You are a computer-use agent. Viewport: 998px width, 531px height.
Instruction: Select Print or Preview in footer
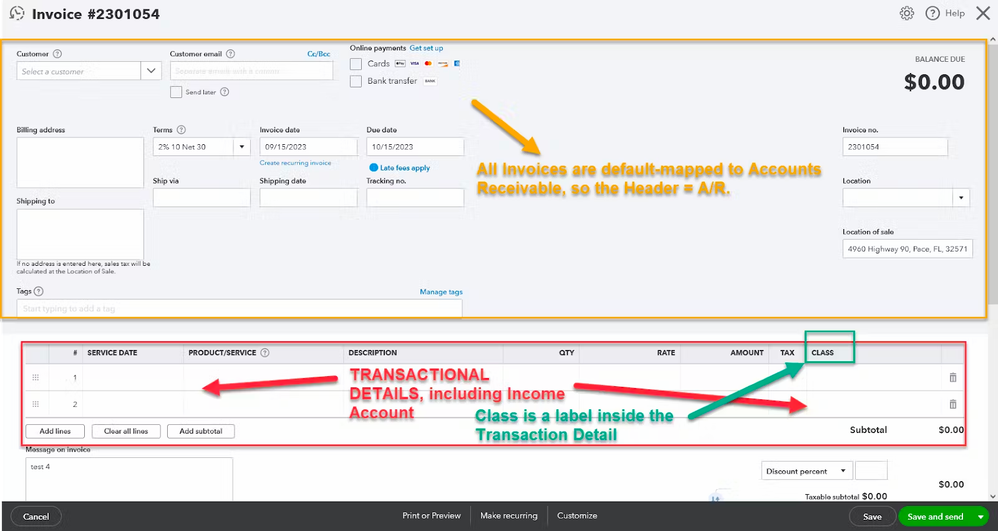(432, 516)
